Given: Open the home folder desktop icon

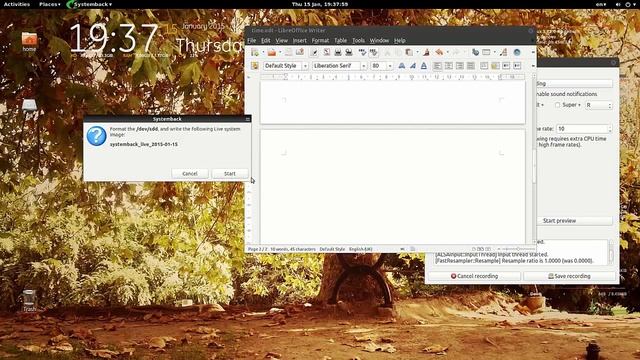Looking at the screenshot, I should (x=29, y=42).
